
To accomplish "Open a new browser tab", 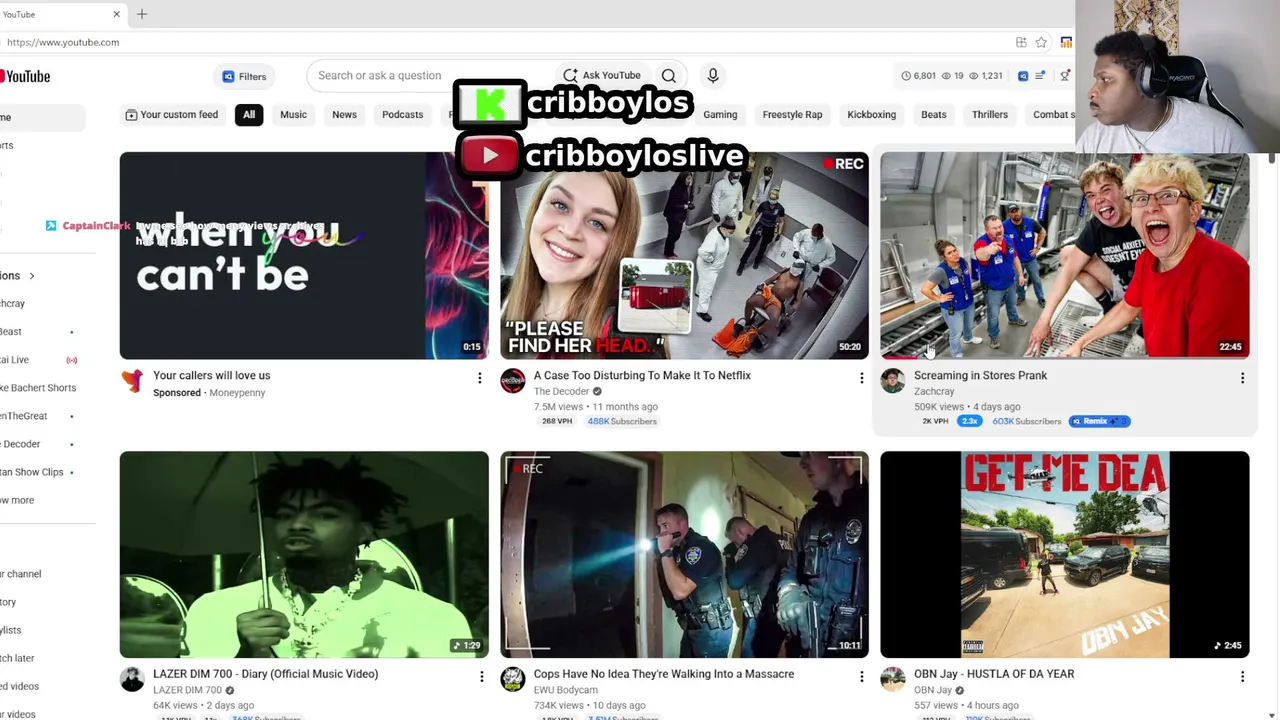I will pyautogui.click(x=142, y=14).
